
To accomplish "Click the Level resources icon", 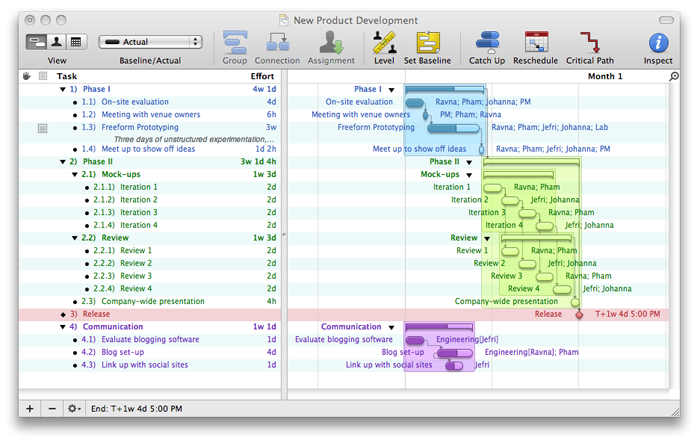I will [384, 43].
